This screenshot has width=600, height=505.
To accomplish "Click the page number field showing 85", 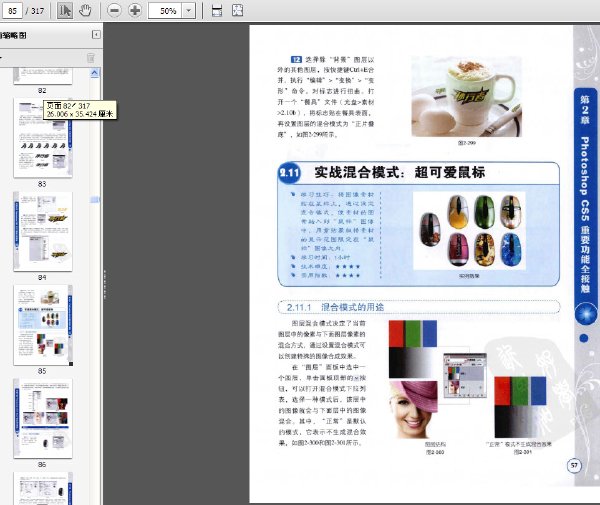I will (12, 10).
